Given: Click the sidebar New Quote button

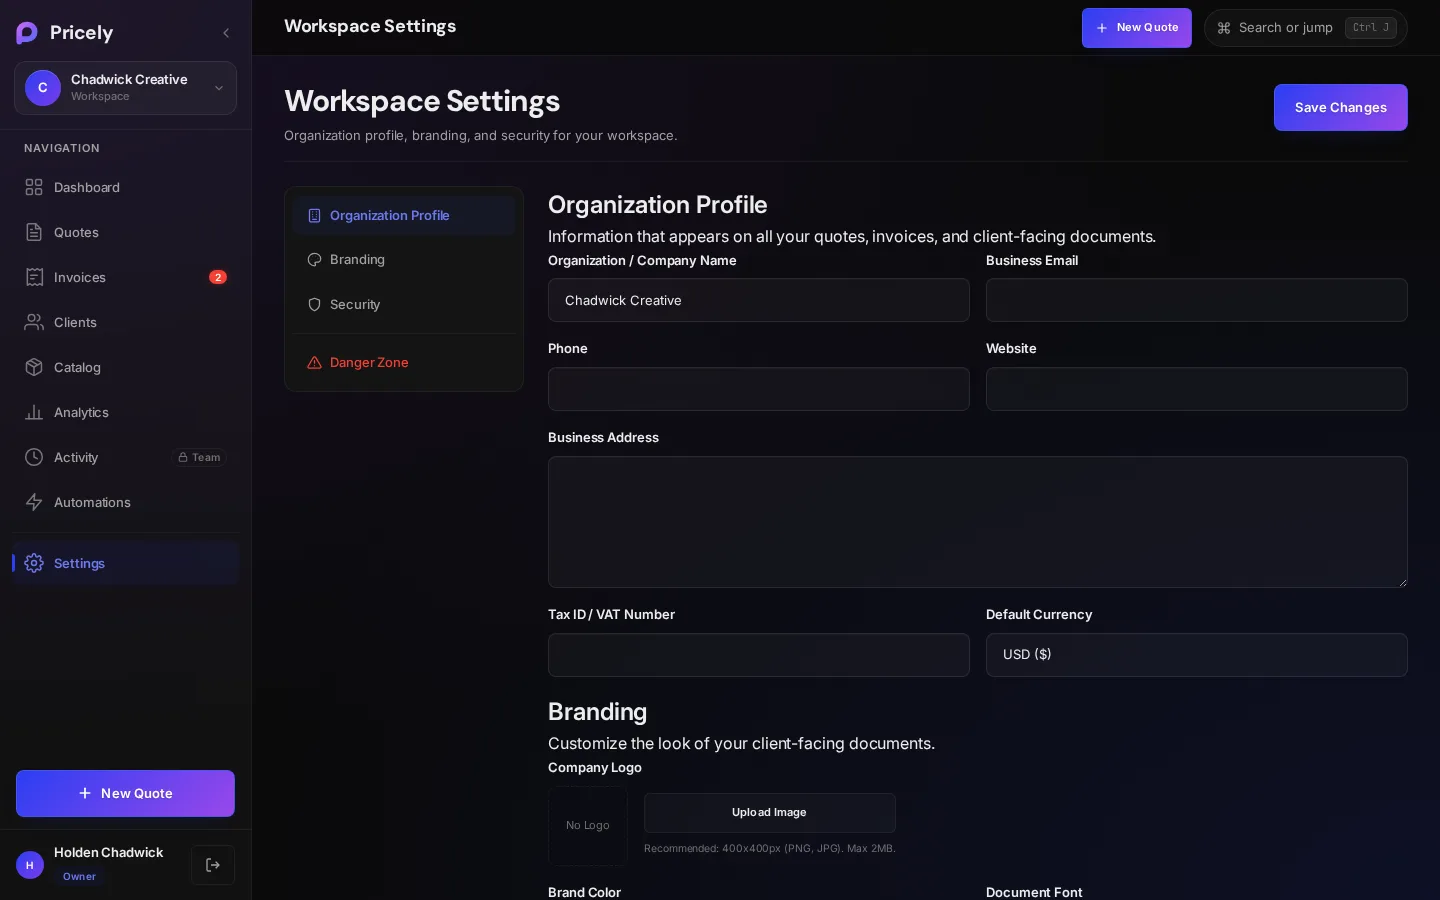Looking at the screenshot, I should (125, 793).
